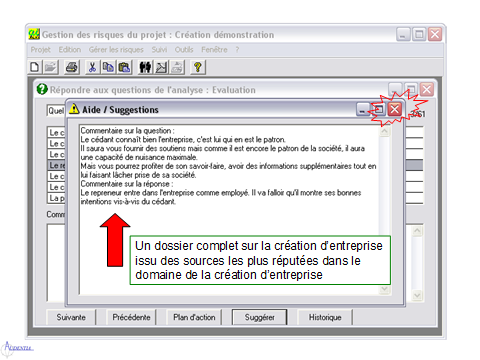Open the Fenêtre menu
The height and width of the screenshot is (360, 480).
pos(214,50)
